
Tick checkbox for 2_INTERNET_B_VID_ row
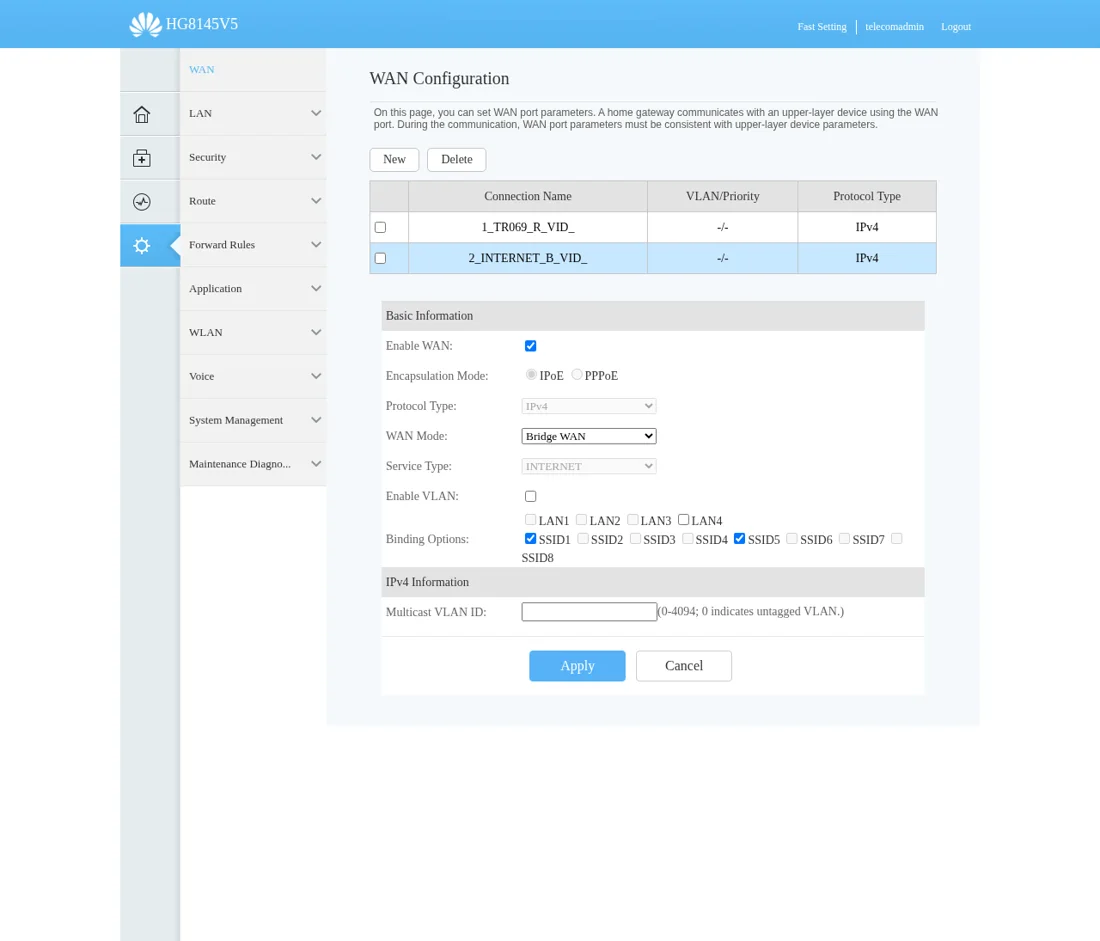click(380, 258)
